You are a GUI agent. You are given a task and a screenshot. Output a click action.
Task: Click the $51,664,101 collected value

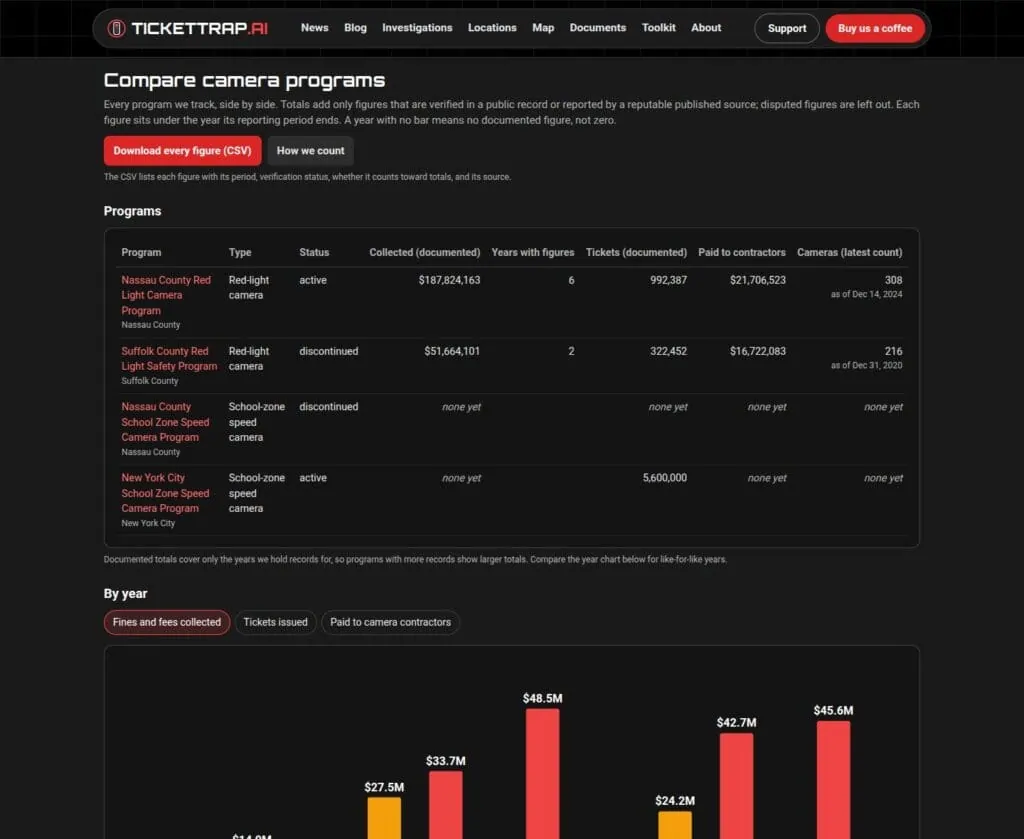coord(452,351)
